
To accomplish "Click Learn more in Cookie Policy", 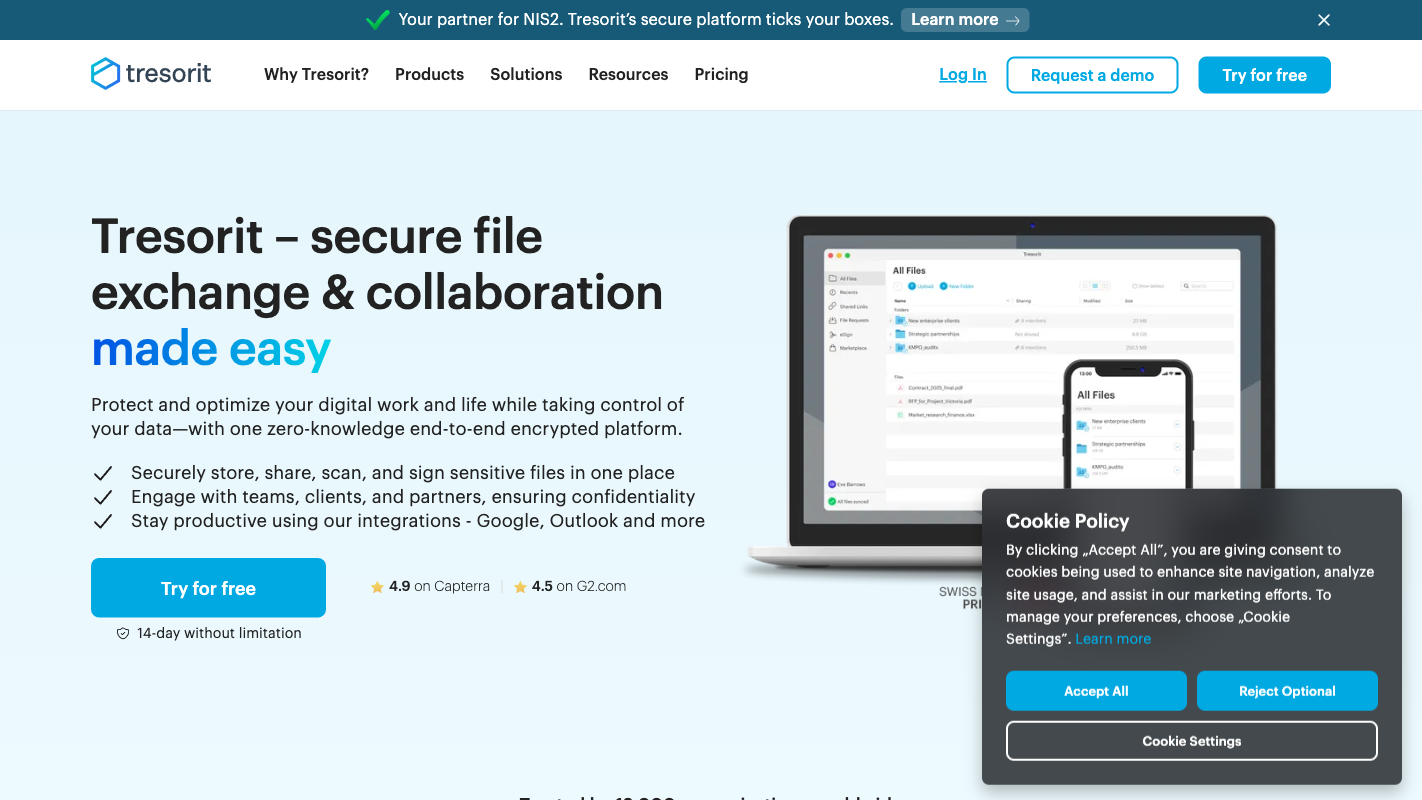I will [1113, 639].
